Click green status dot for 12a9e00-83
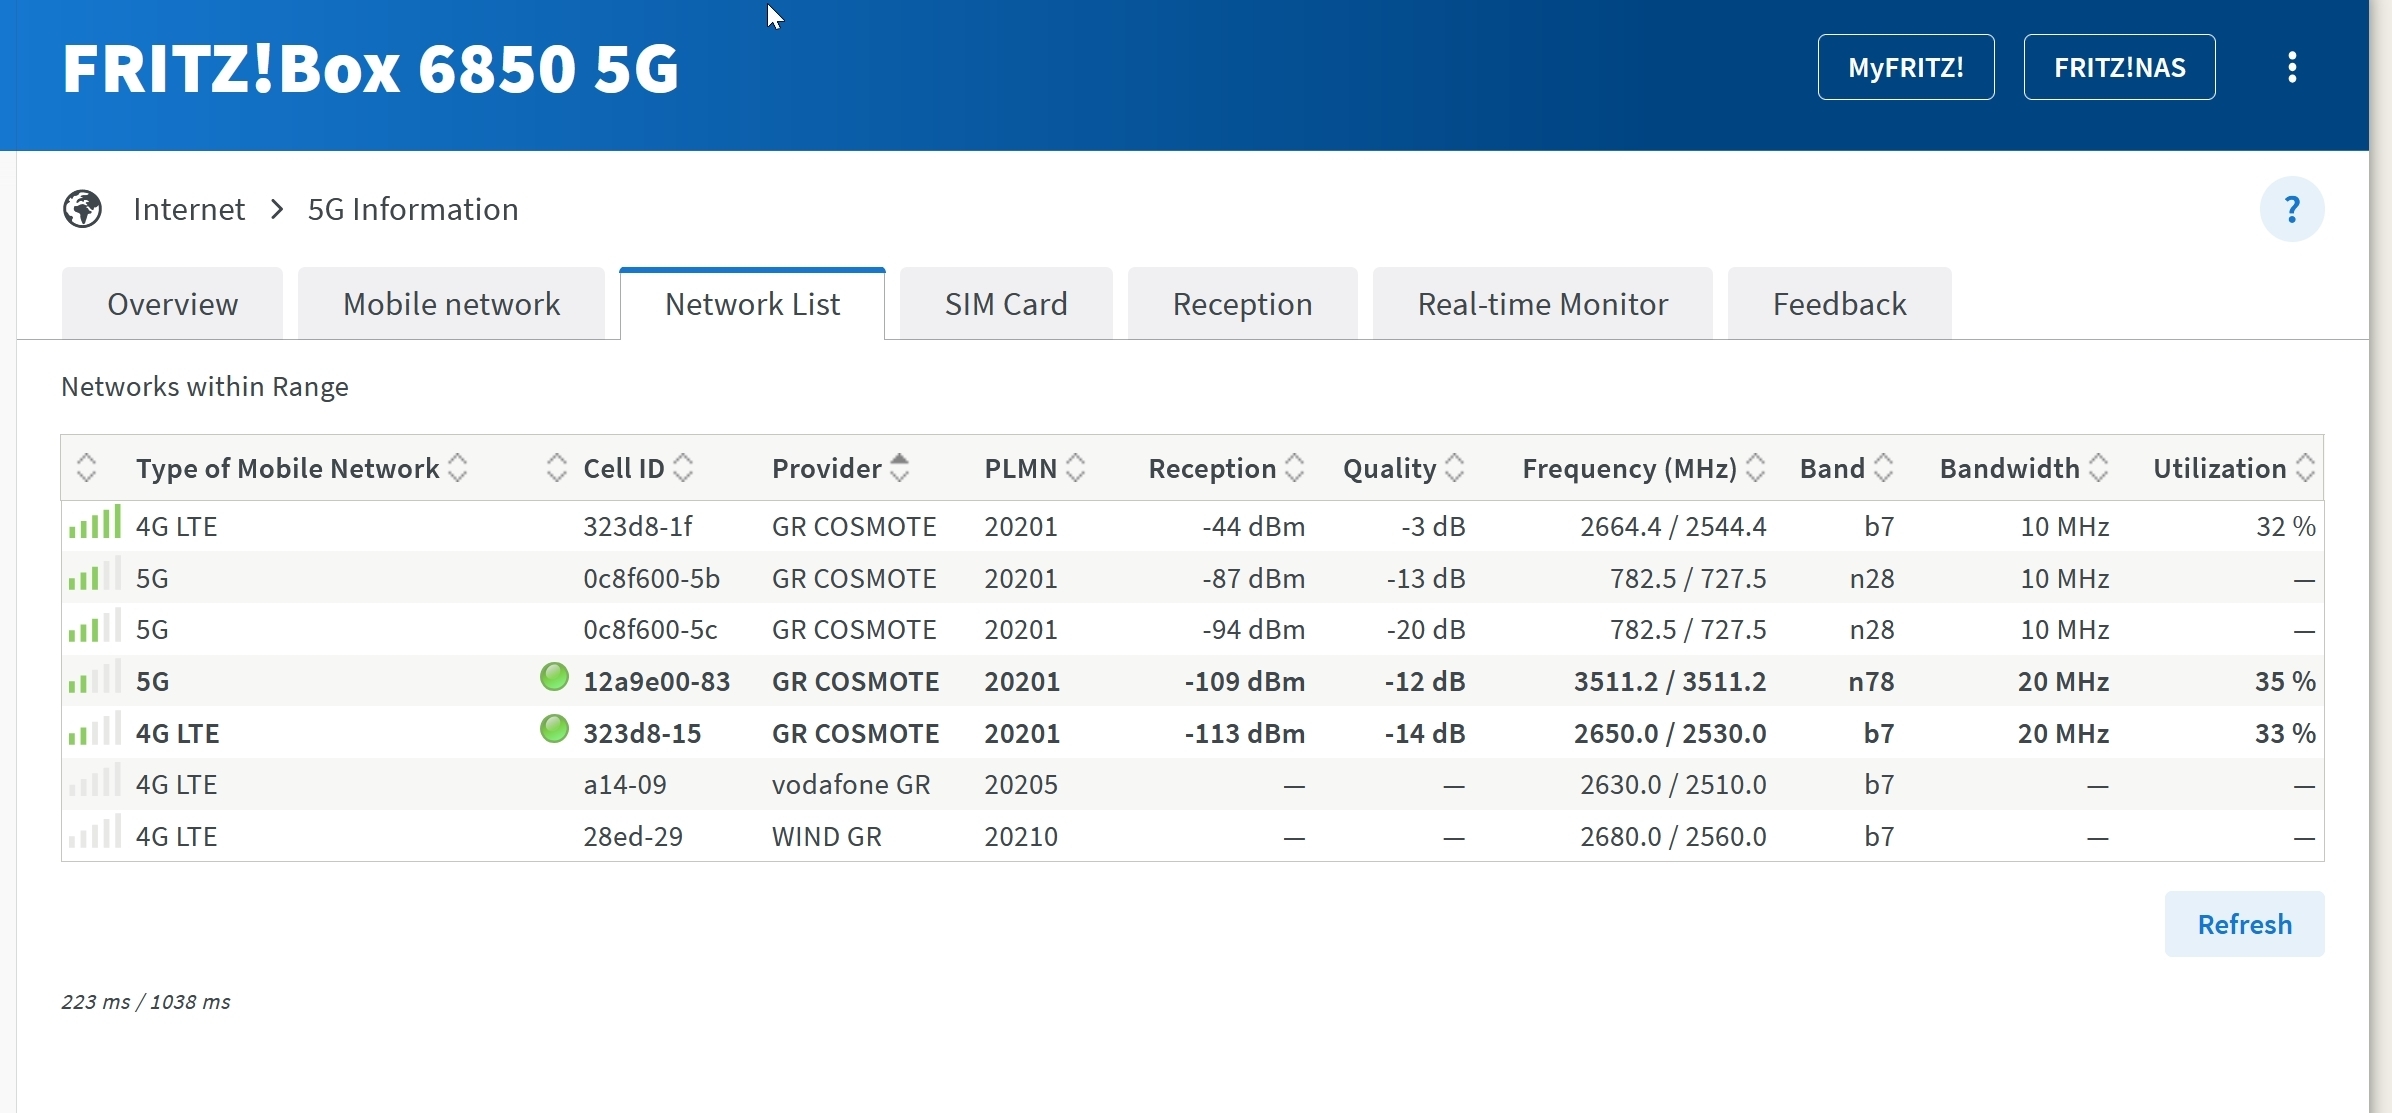This screenshot has height=1113, width=2392. [x=554, y=677]
